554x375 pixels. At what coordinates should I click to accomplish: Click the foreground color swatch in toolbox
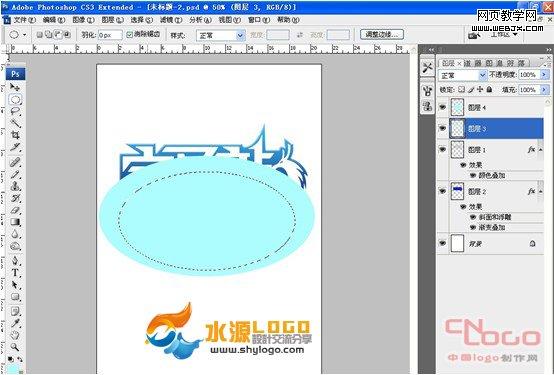pyautogui.click(x=13, y=370)
